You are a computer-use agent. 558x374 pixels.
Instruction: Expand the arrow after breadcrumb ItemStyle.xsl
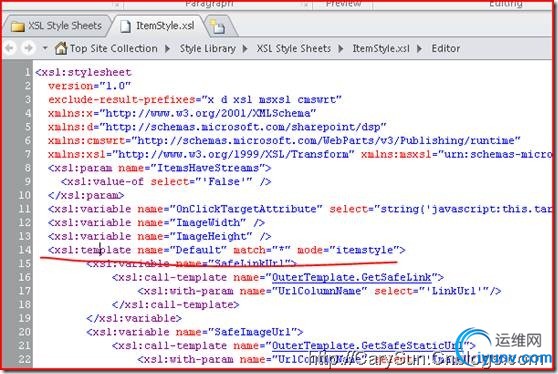(420, 48)
